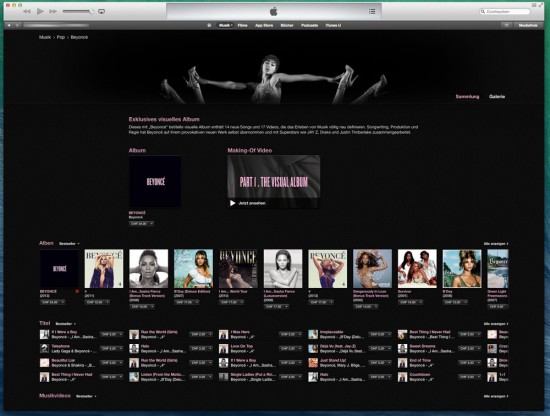Screen dimensions: 550x416
Task: Click the Beautiful Liar song artwork
Action: pos(44,363)
